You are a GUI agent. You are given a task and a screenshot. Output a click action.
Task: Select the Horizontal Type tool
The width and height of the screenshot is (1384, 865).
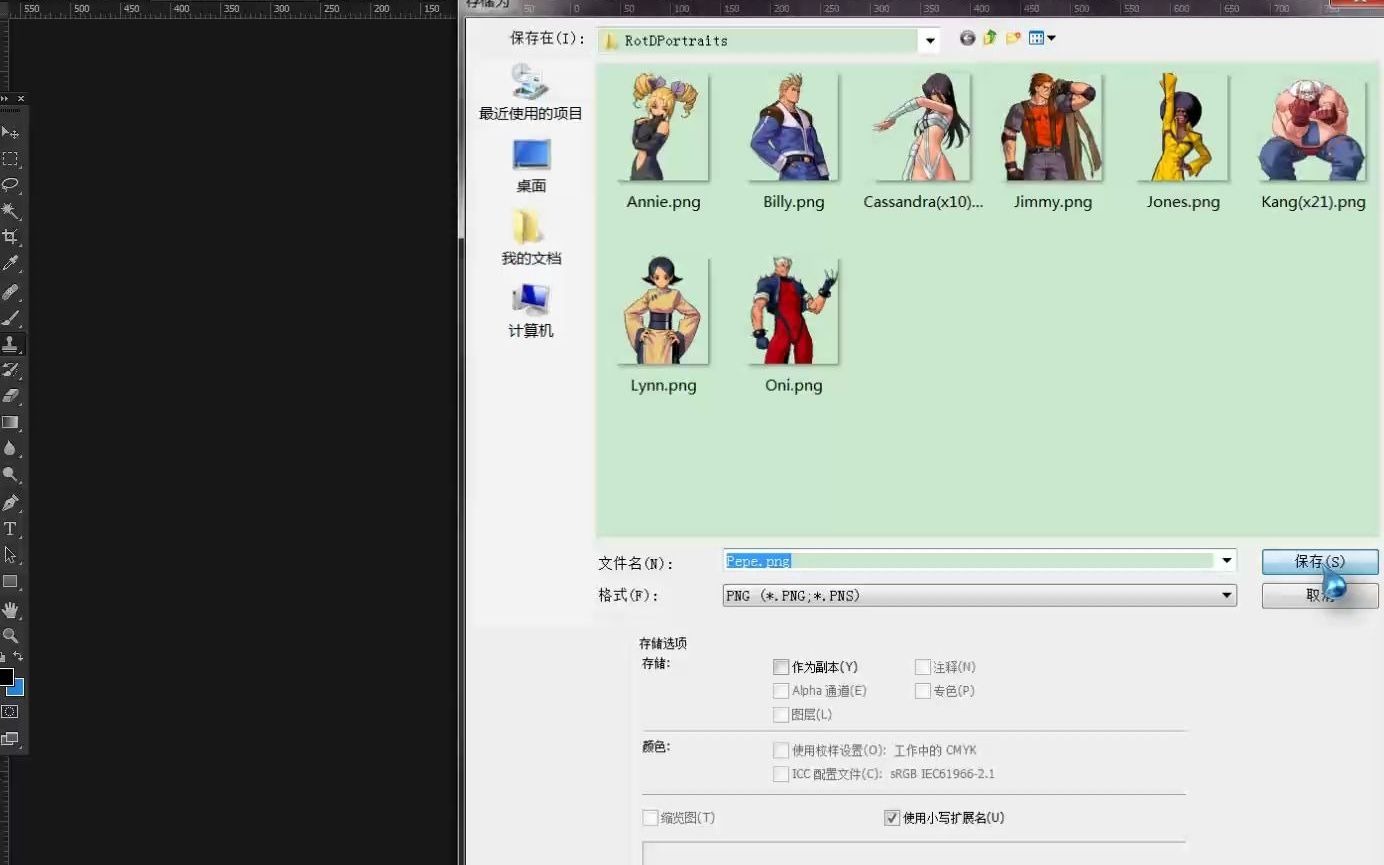pyautogui.click(x=11, y=529)
